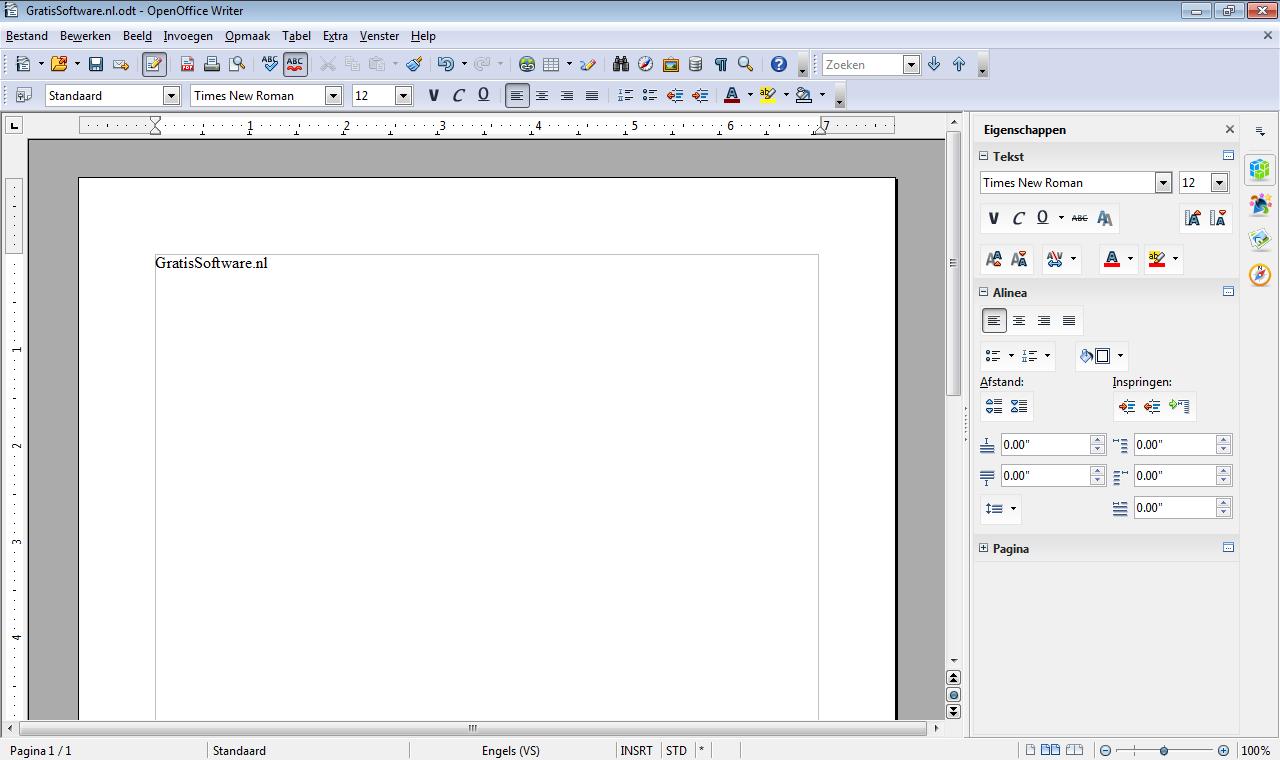
Task: Open the Opmaak menu
Action: 247,36
